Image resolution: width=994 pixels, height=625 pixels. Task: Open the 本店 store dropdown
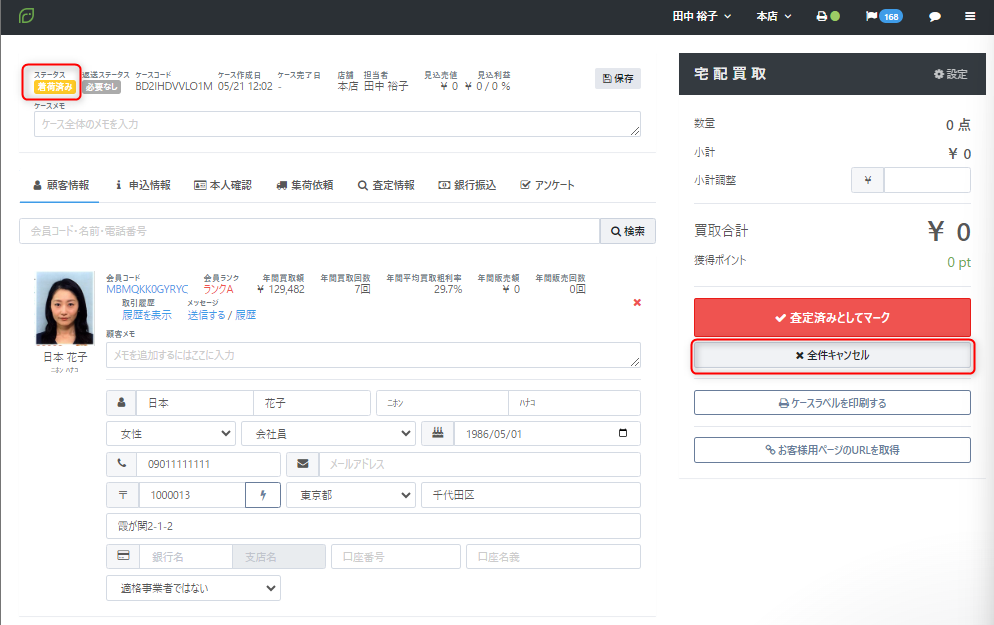coord(773,16)
